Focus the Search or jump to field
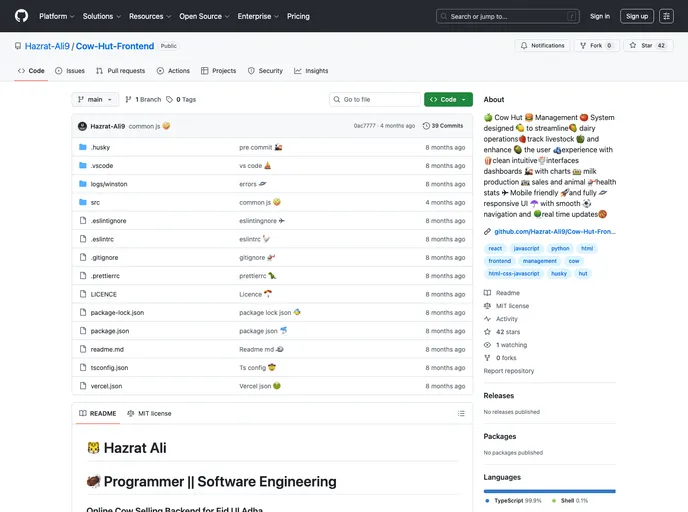Screen dimensions: 688x512 (508, 16)
